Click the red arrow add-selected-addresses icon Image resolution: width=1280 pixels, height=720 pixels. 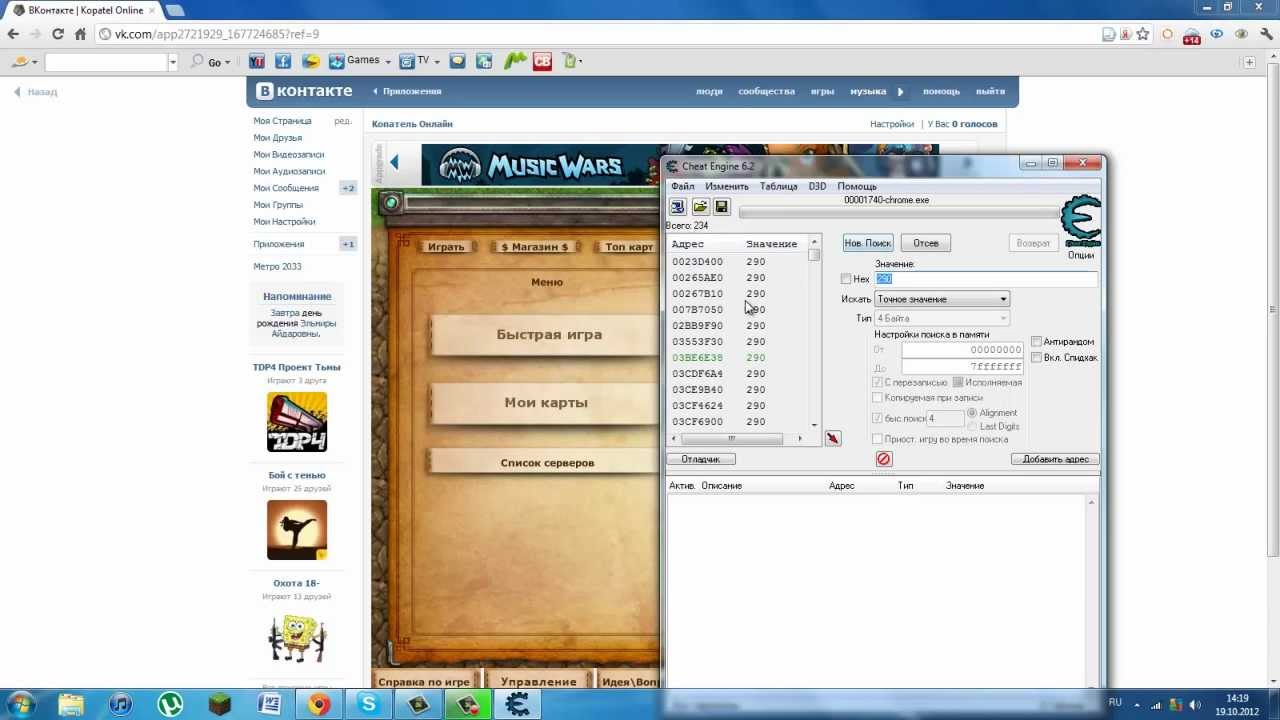point(833,439)
